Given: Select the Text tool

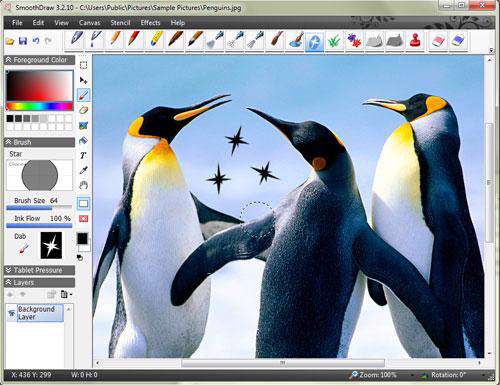Looking at the screenshot, I should (x=83, y=155).
